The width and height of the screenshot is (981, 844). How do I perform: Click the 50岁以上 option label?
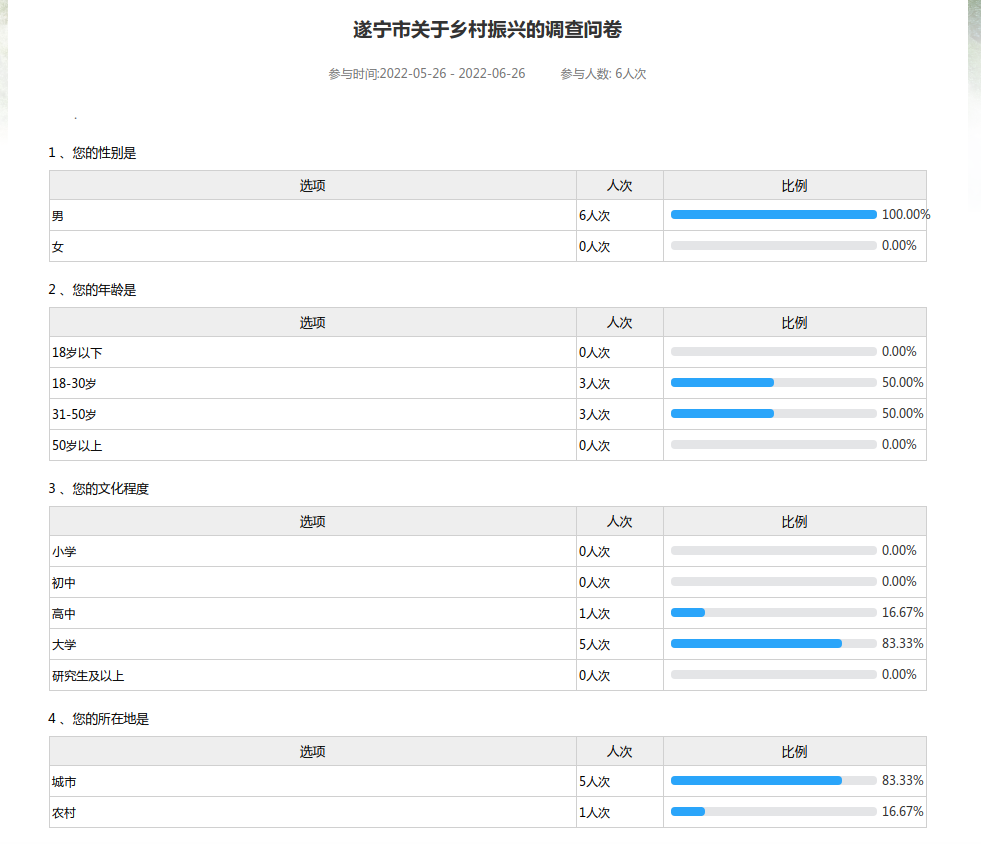tap(77, 445)
